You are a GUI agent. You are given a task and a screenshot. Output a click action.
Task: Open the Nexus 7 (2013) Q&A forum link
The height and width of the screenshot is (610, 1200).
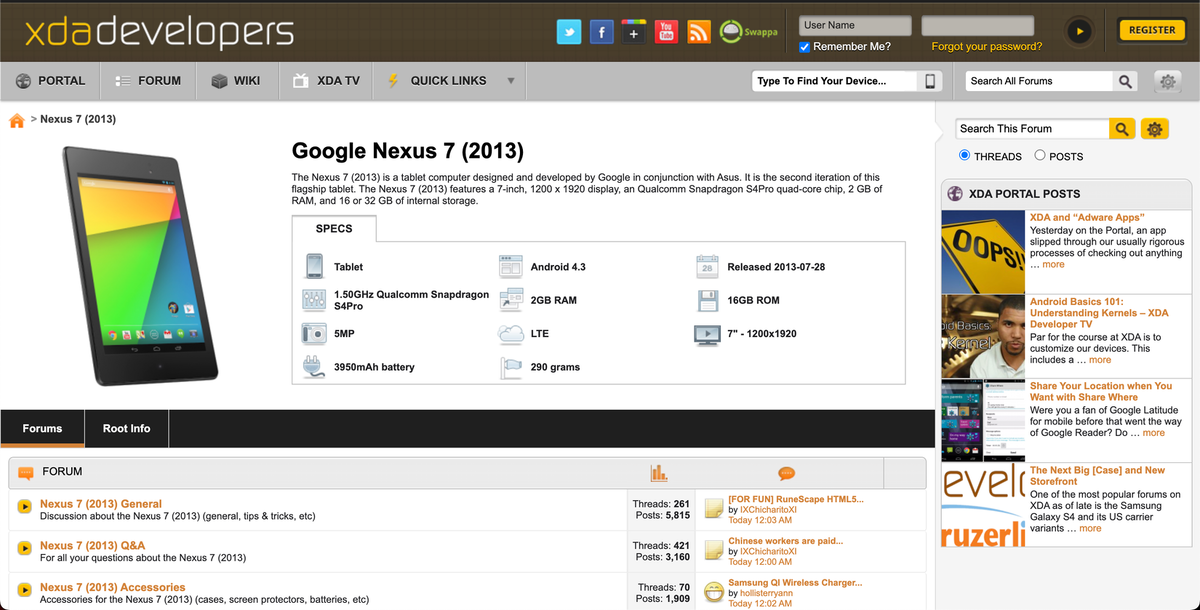(92, 546)
